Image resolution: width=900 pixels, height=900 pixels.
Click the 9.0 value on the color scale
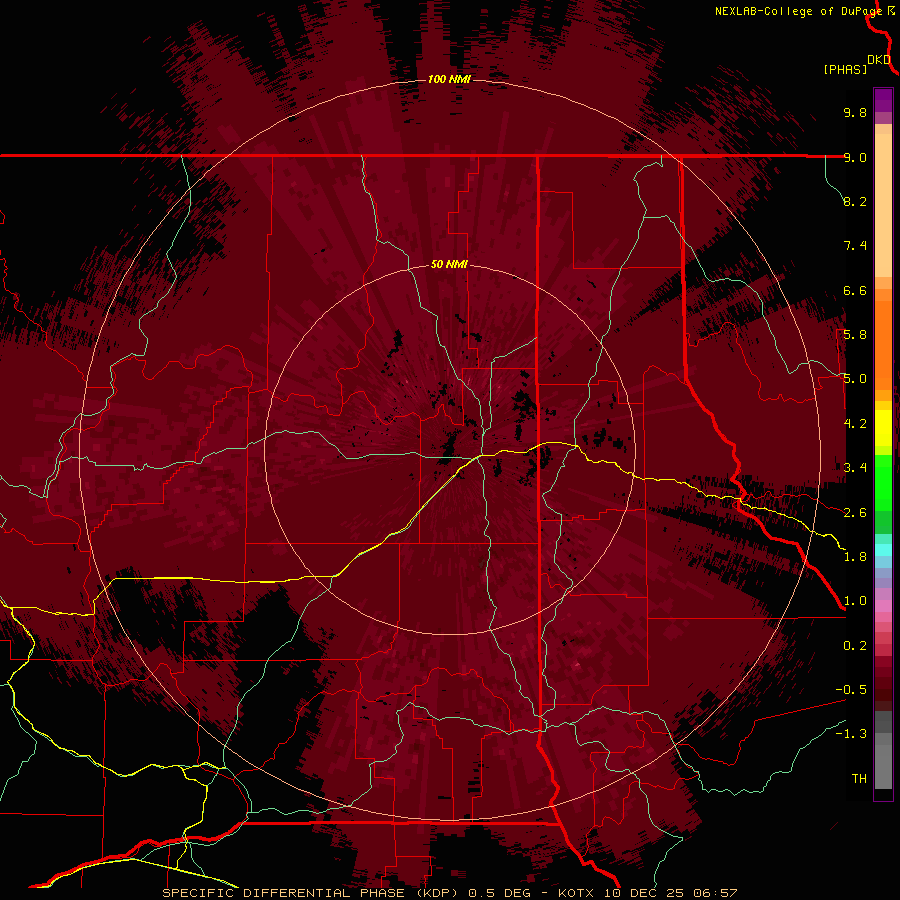[855, 157]
